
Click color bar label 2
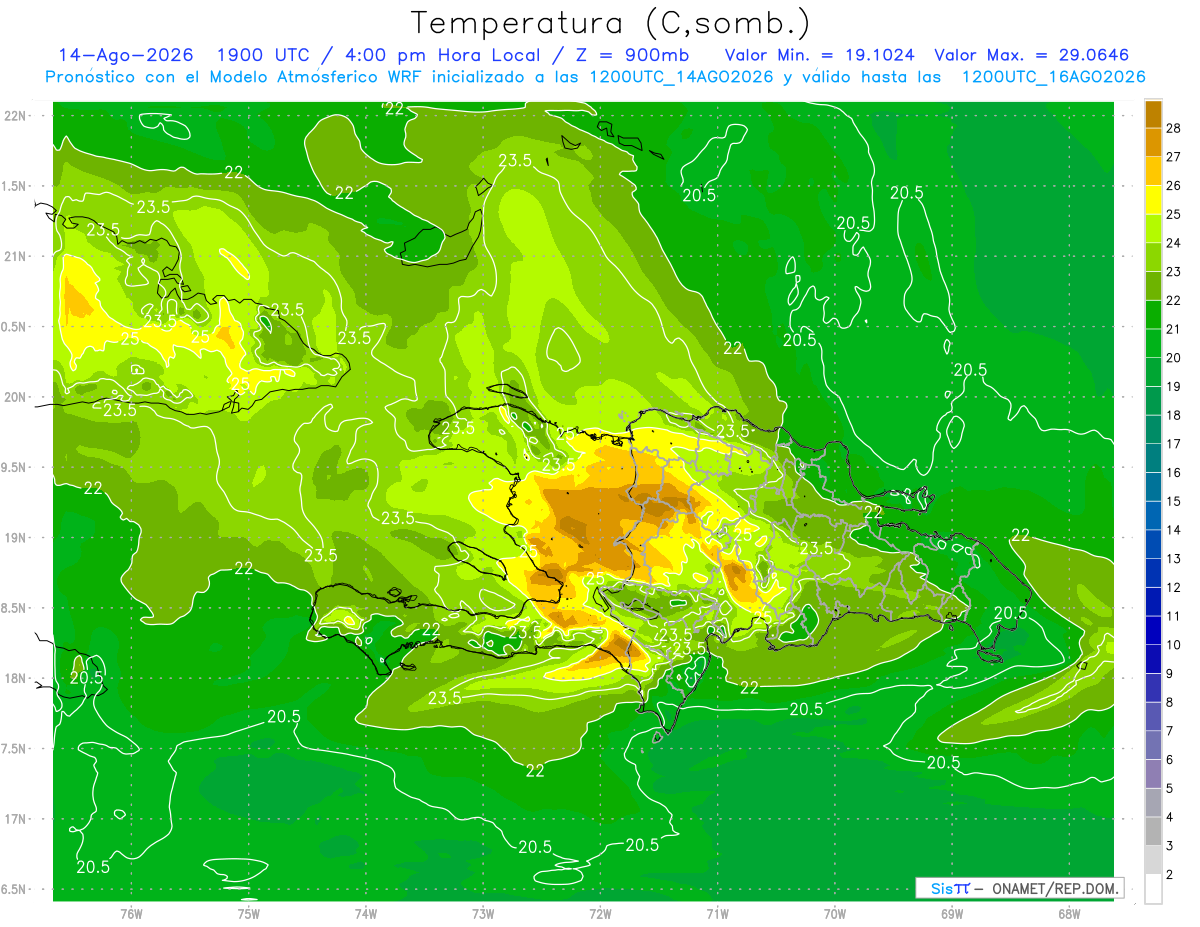click(1171, 875)
